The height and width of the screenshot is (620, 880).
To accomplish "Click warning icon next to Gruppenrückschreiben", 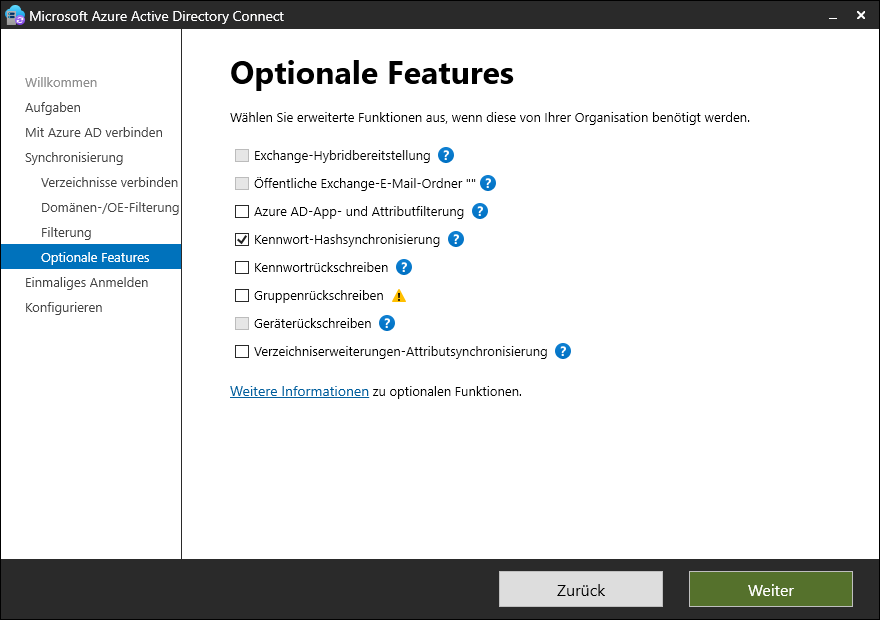I will click(399, 296).
